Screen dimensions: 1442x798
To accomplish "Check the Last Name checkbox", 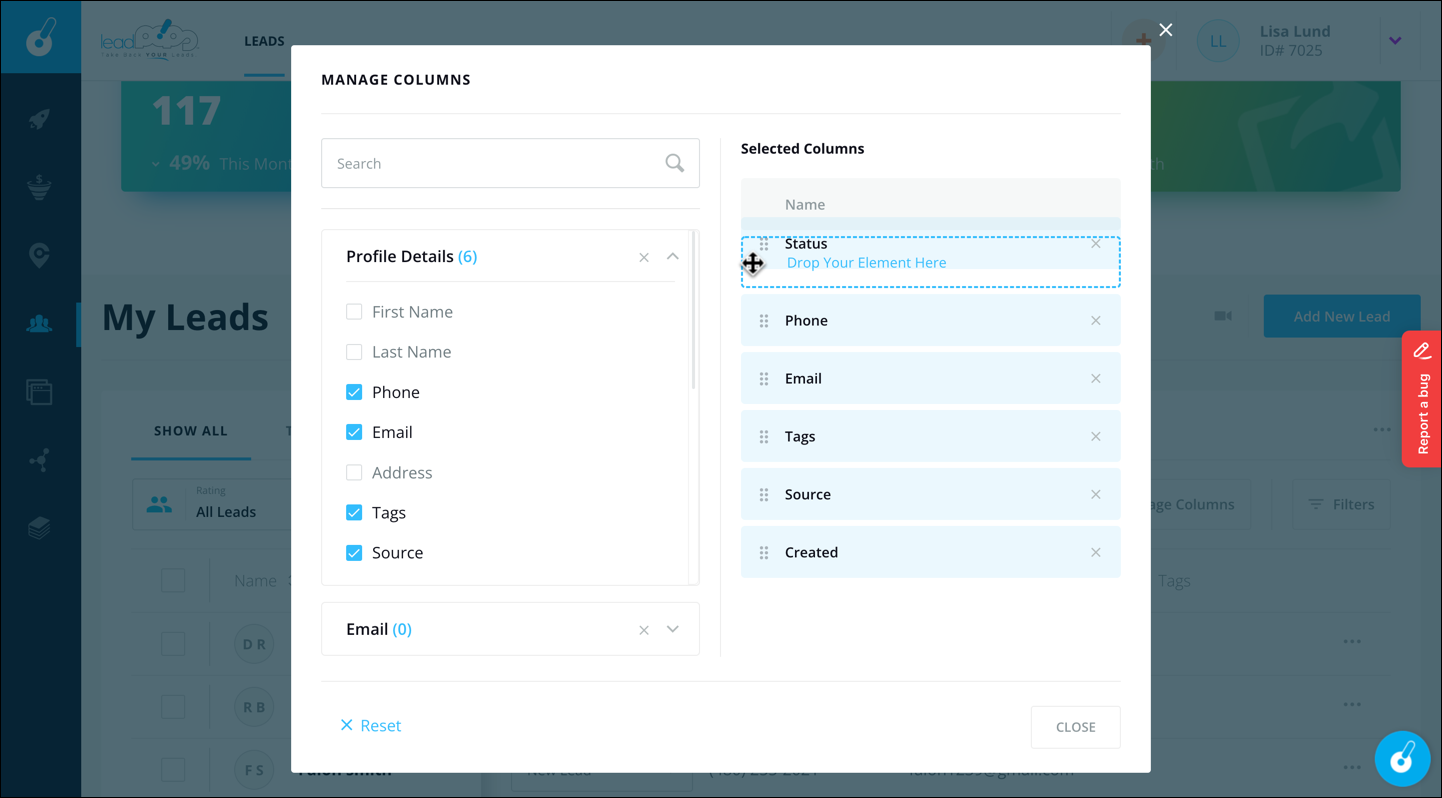I will (354, 352).
